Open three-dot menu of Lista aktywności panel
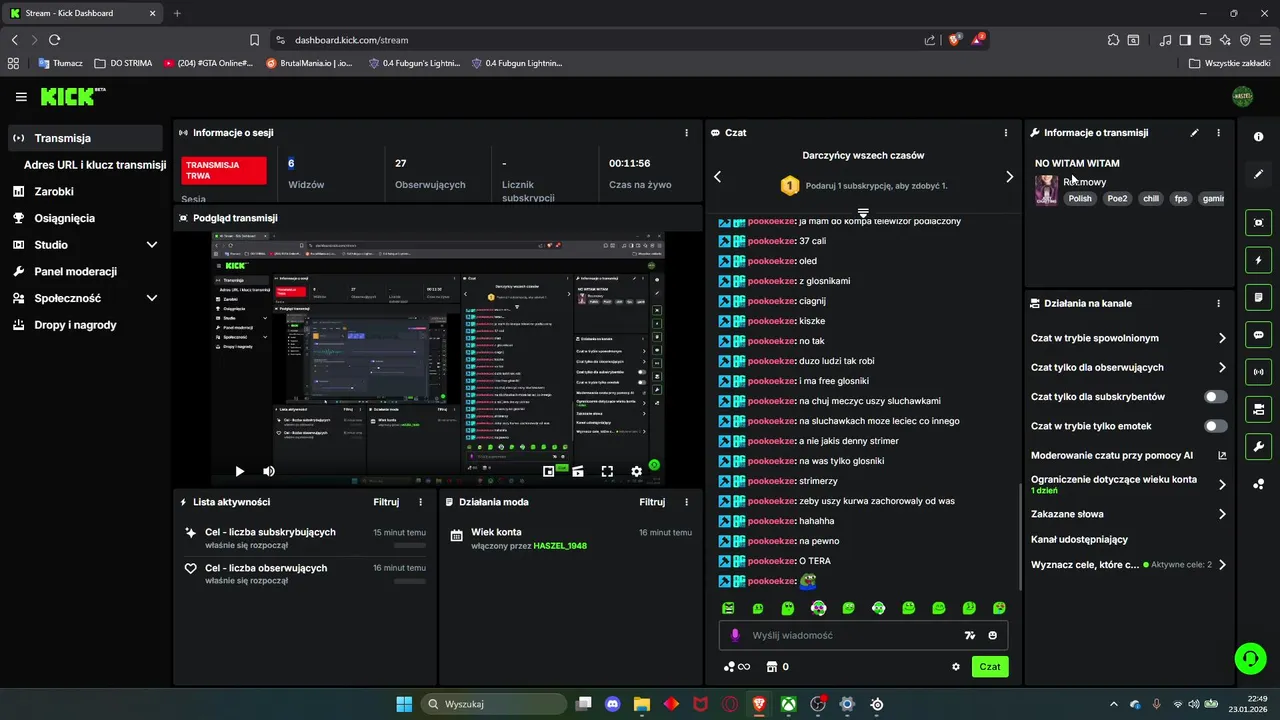Viewport: 1280px width, 720px height. point(420,502)
